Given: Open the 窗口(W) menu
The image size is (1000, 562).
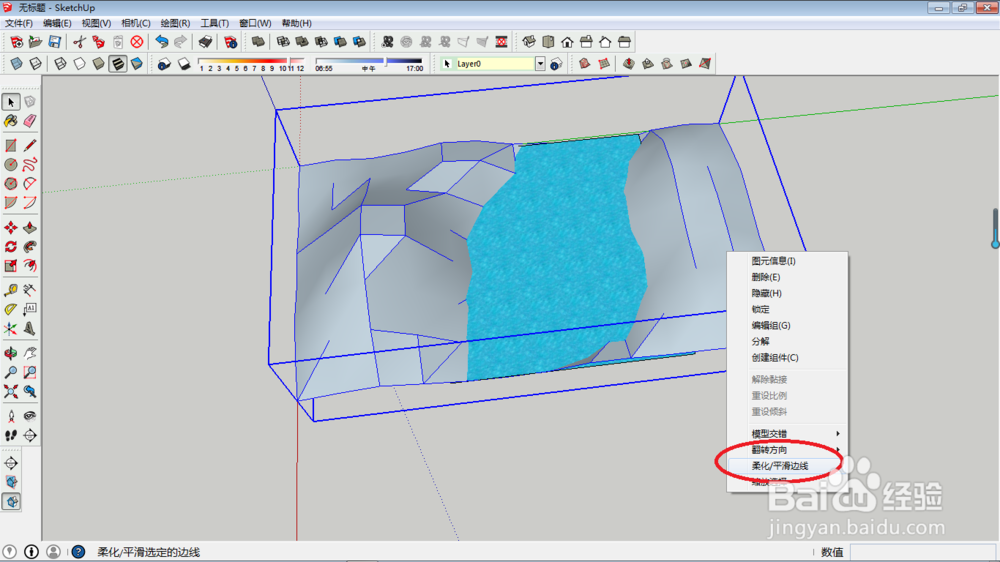Looking at the screenshot, I should tap(255, 23).
